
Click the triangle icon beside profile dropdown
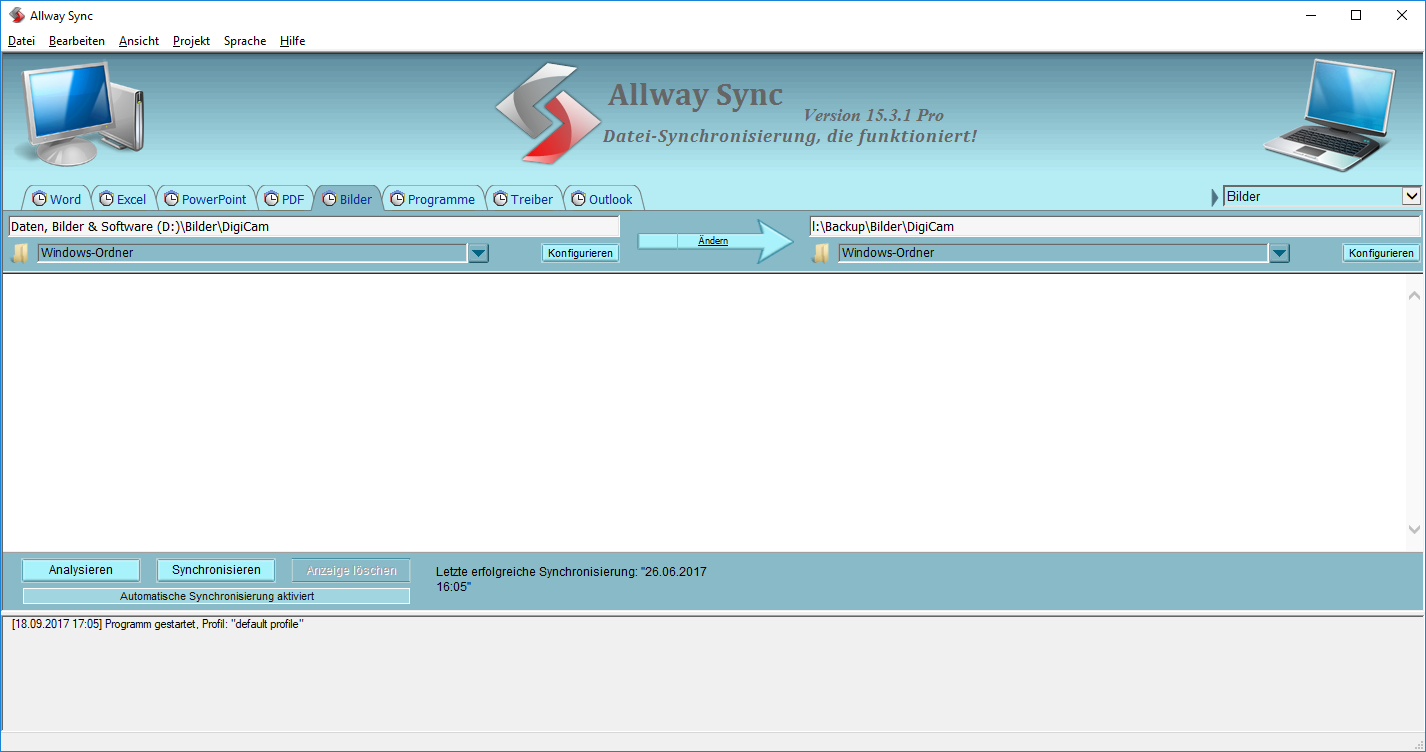pos(1215,197)
